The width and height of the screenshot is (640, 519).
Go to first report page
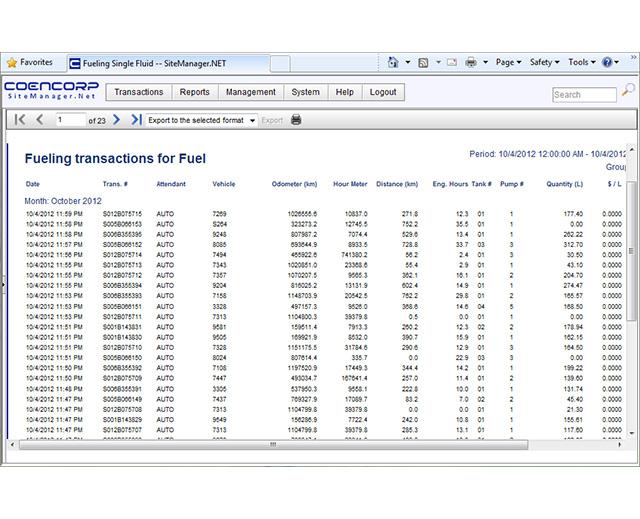tap(18, 120)
